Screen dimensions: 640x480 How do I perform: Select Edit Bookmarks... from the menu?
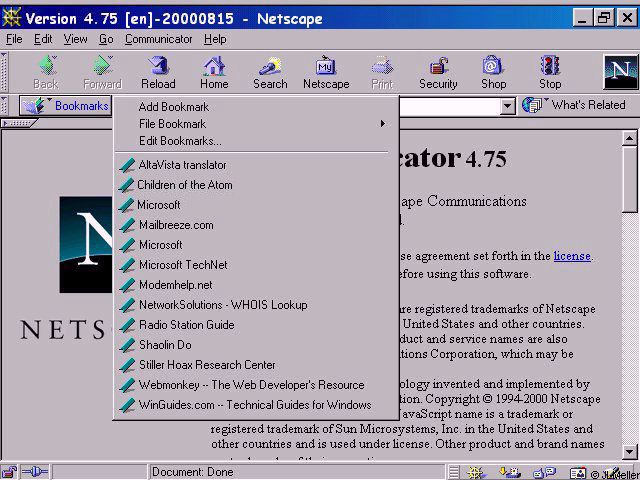tap(180, 141)
